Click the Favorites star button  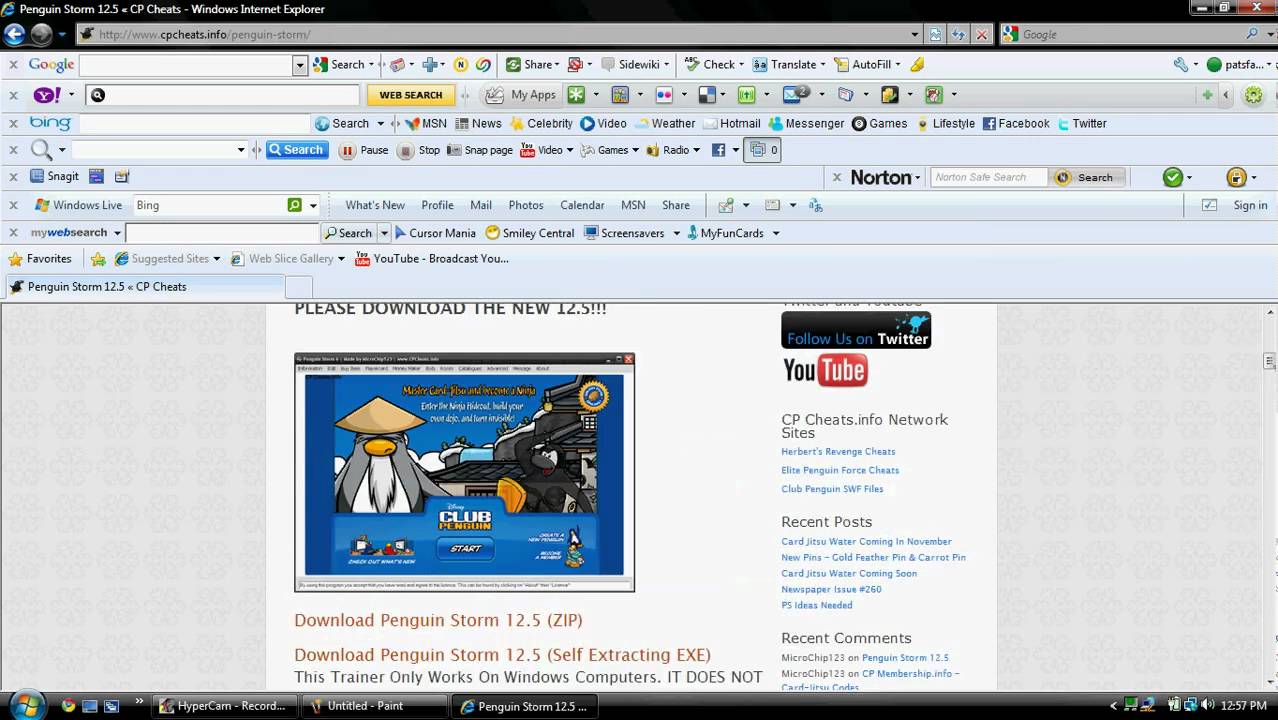40,258
